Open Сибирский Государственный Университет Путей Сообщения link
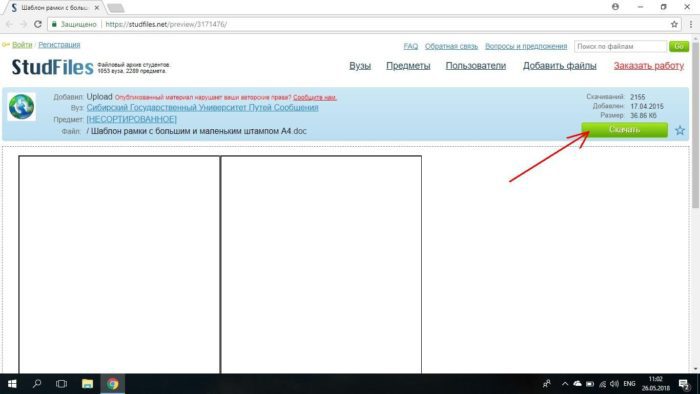Viewport: 700px width, 394px height. 202,108
